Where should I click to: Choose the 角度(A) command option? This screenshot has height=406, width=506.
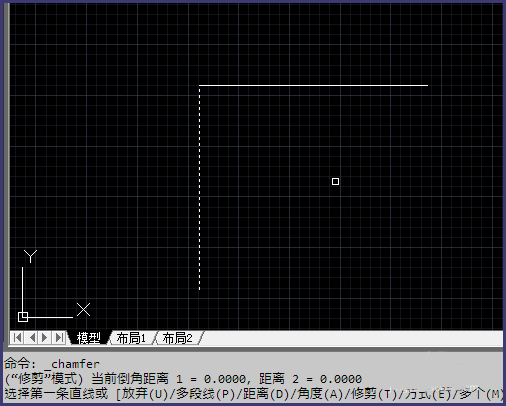click(x=320, y=394)
